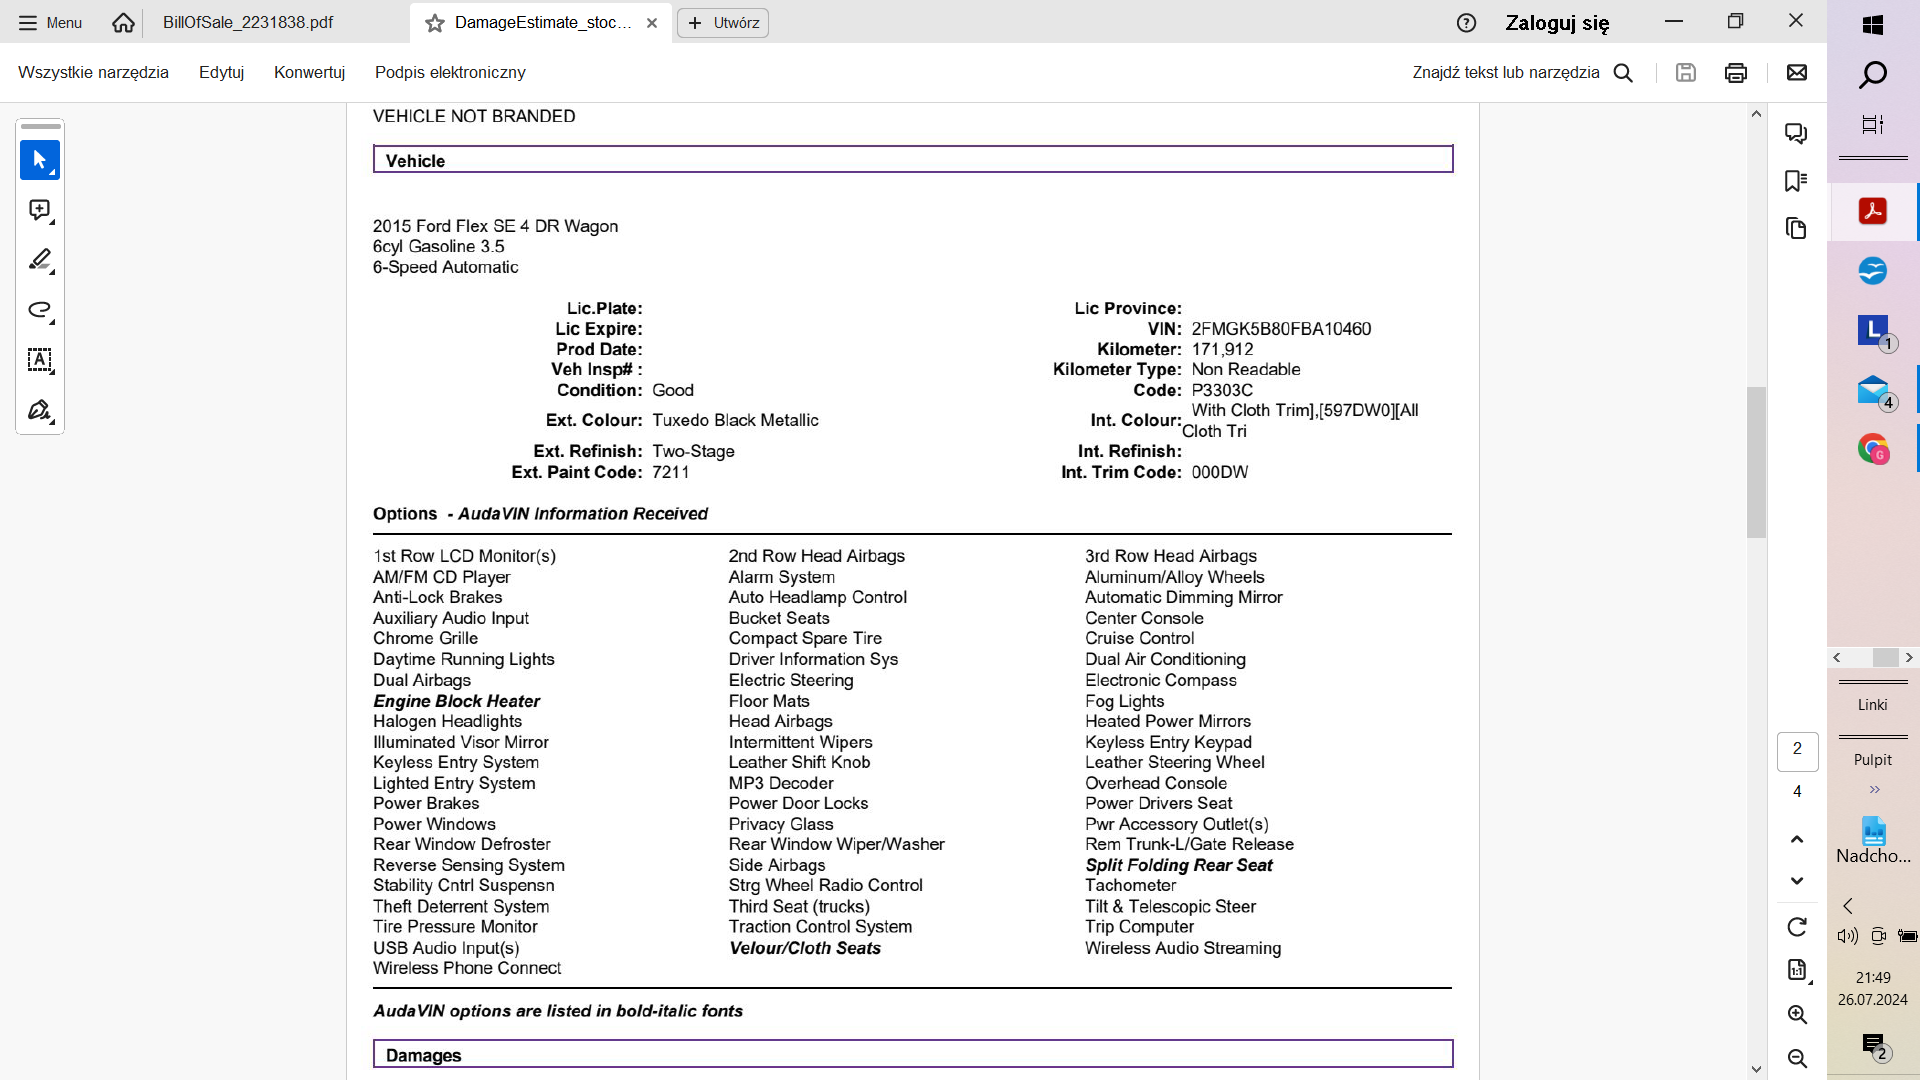The image size is (1920, 1080).
Task: Open the Nadcho... desktop shortcut
Action: (1873, 840)
